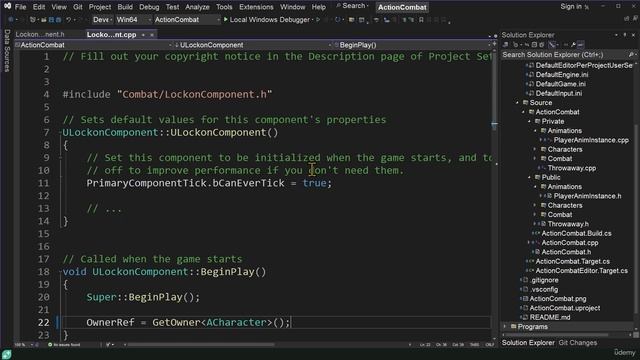Open the Analyze menu

197,7
